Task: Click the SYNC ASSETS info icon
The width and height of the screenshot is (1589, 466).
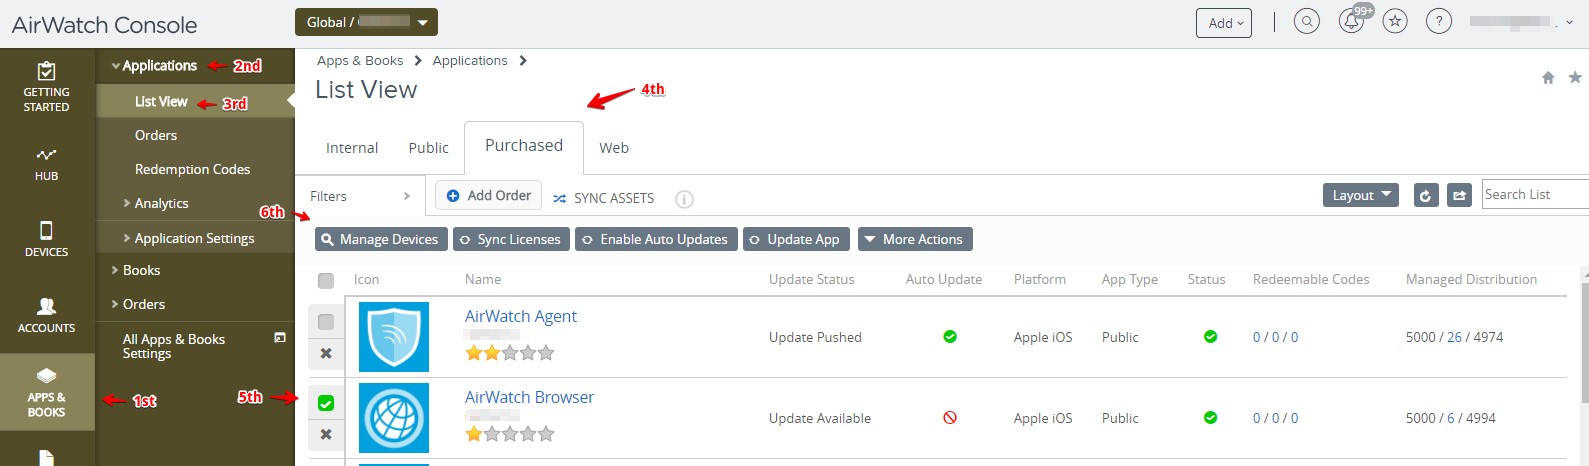Action: click(x=684, y=199)
